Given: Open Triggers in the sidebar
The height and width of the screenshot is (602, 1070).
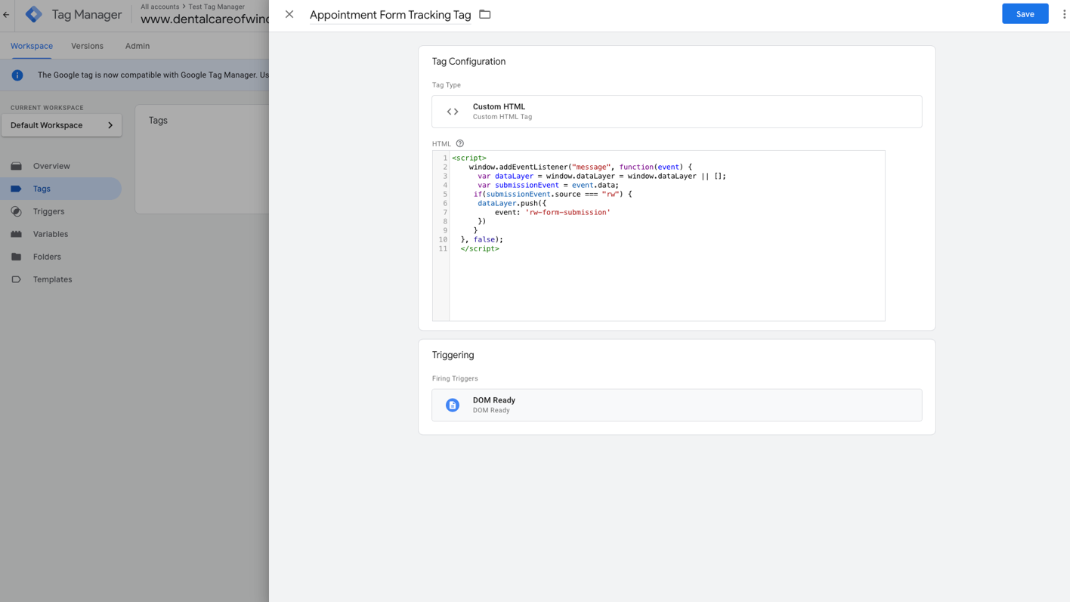Looking at the screenshot, I should click(x=48, y=211).
